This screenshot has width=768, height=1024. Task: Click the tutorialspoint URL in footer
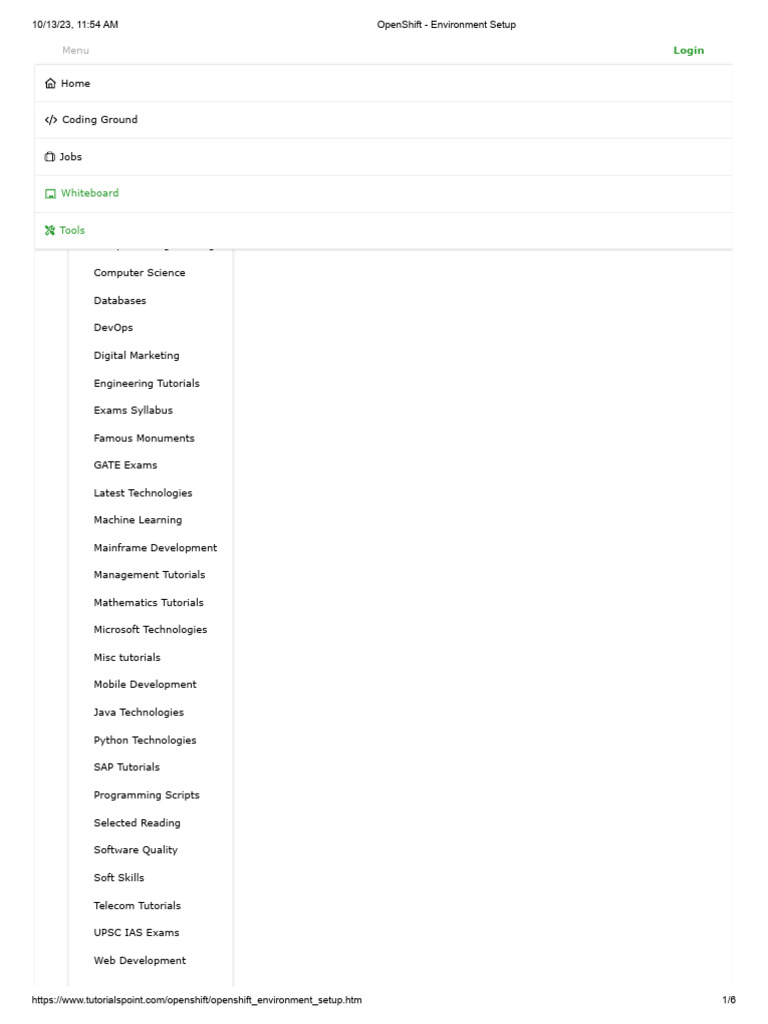click(x=197, y=1000)
